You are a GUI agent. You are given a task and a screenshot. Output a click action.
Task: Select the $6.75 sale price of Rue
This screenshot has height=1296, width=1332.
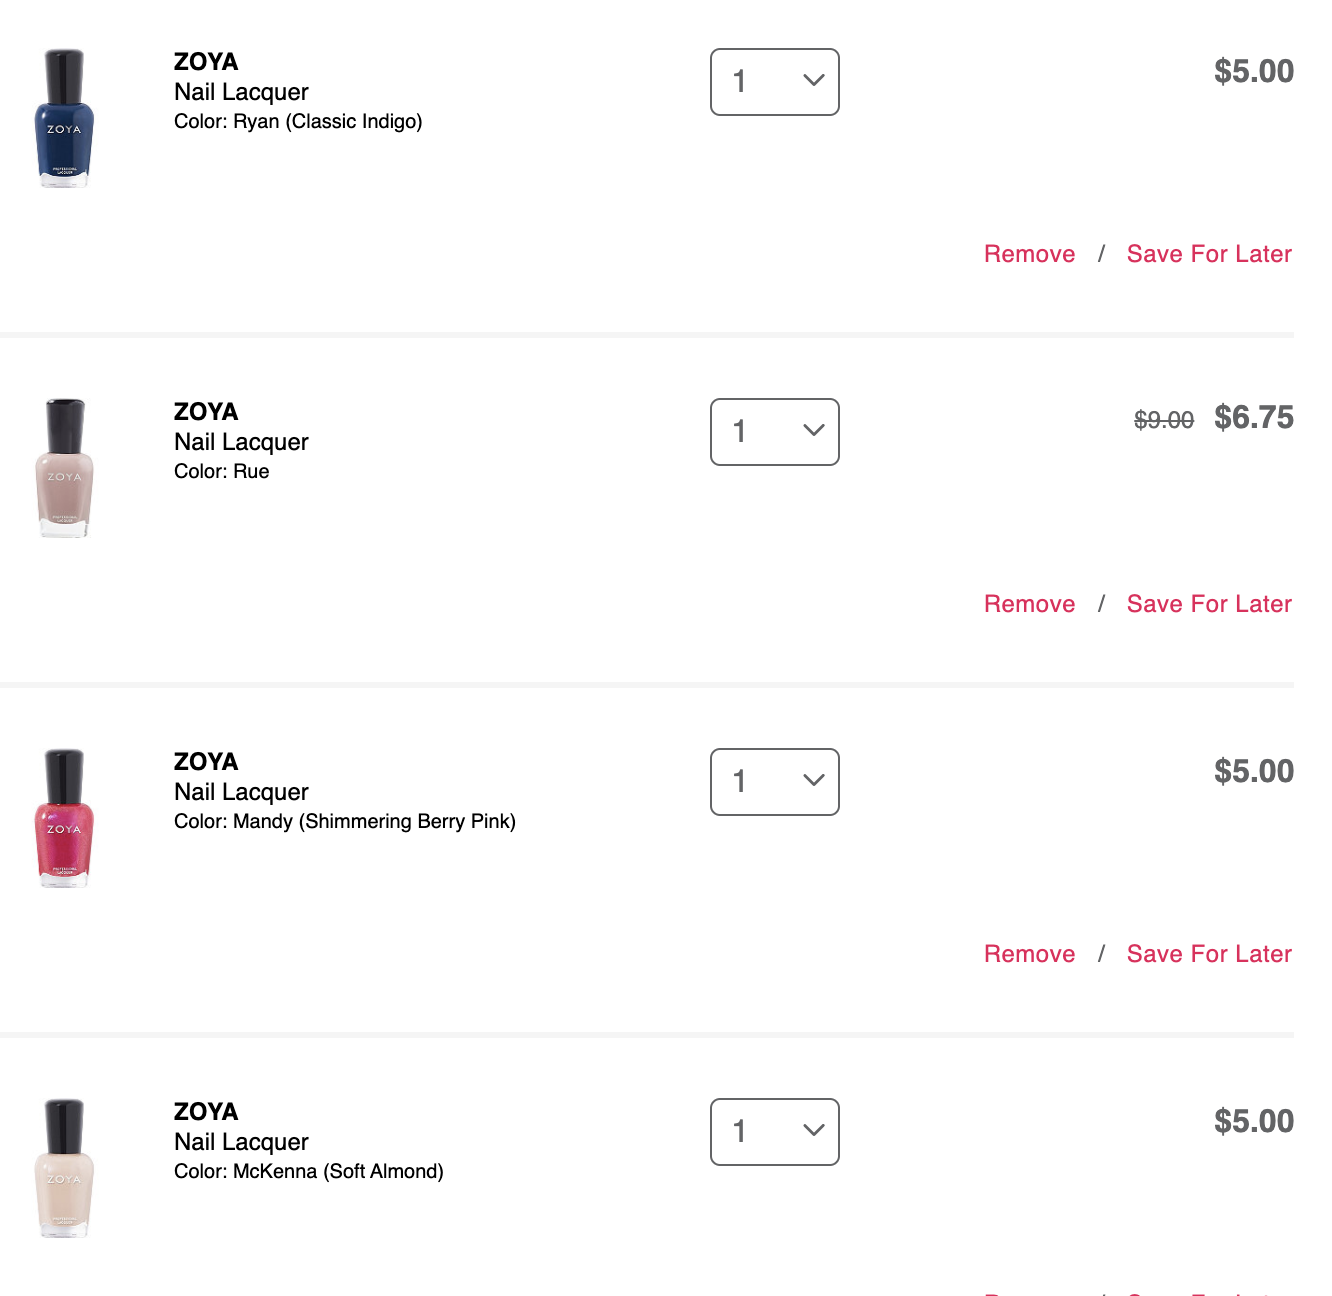[1254, 418]
